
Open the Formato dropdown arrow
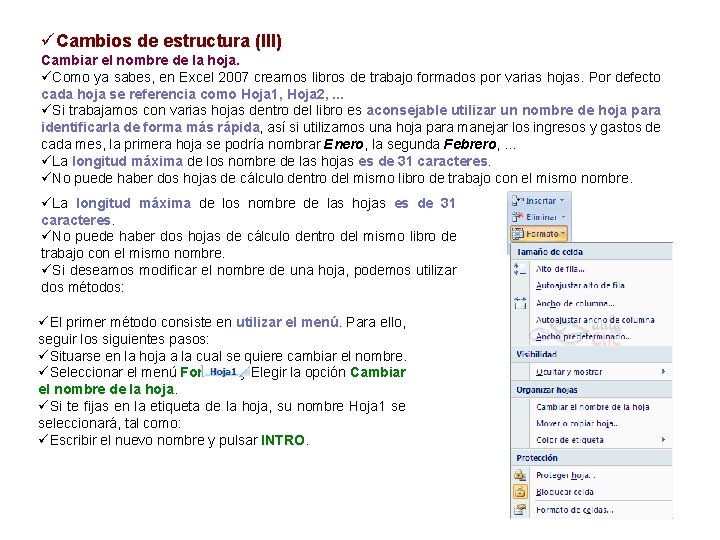tap(562, 234)
